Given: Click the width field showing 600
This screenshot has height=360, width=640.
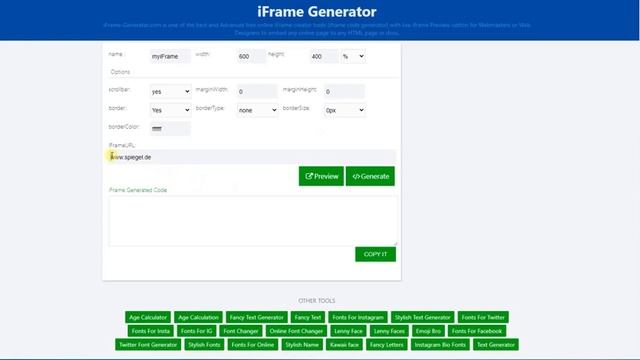Looking at the screenshot, I should click(x=251, y=56).
